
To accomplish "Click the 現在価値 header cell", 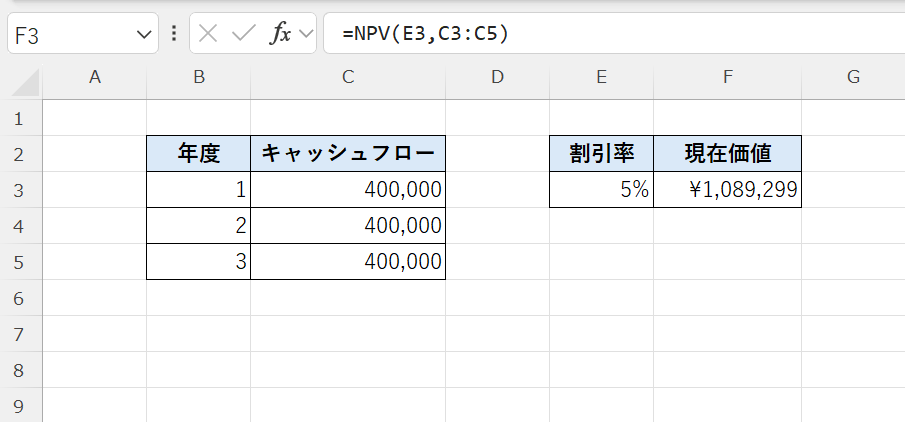I will 727,154.
